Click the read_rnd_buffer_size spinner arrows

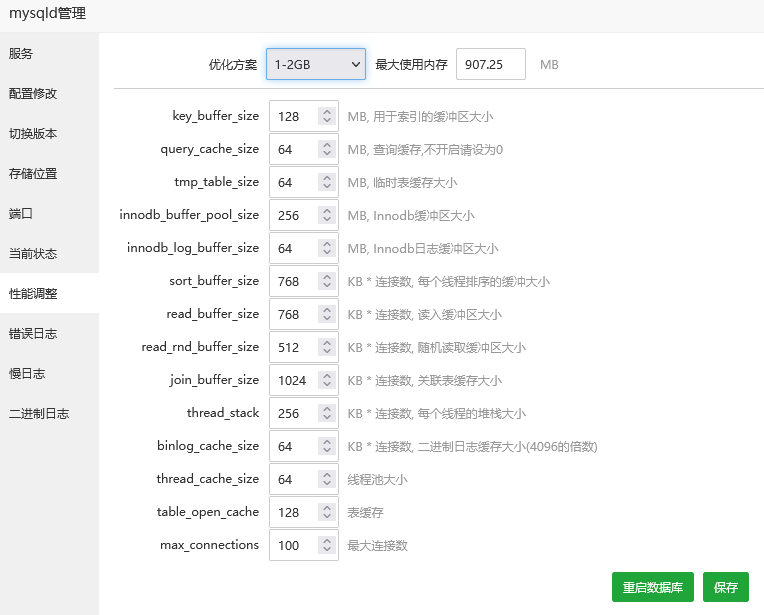click(x=327, y=347)
